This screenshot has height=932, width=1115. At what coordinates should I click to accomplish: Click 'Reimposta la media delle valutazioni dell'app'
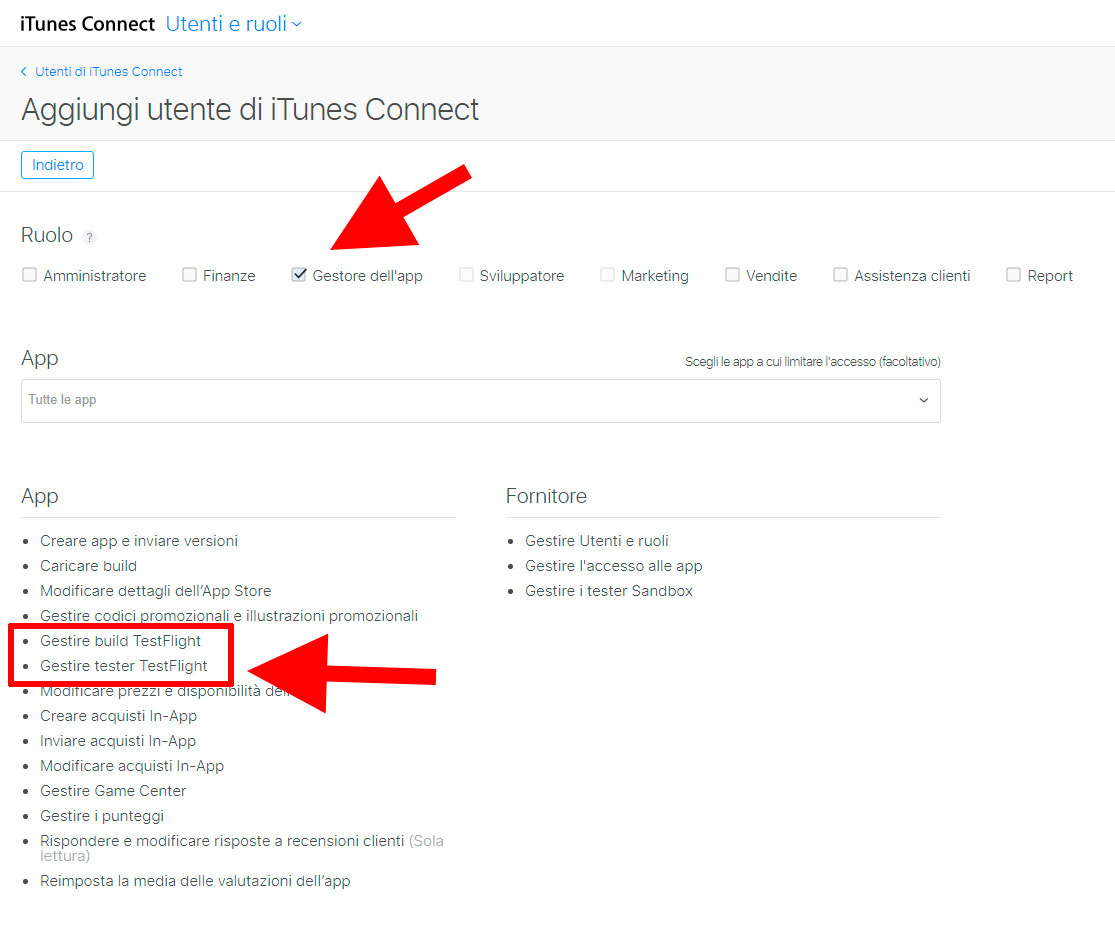click(195, 881)
